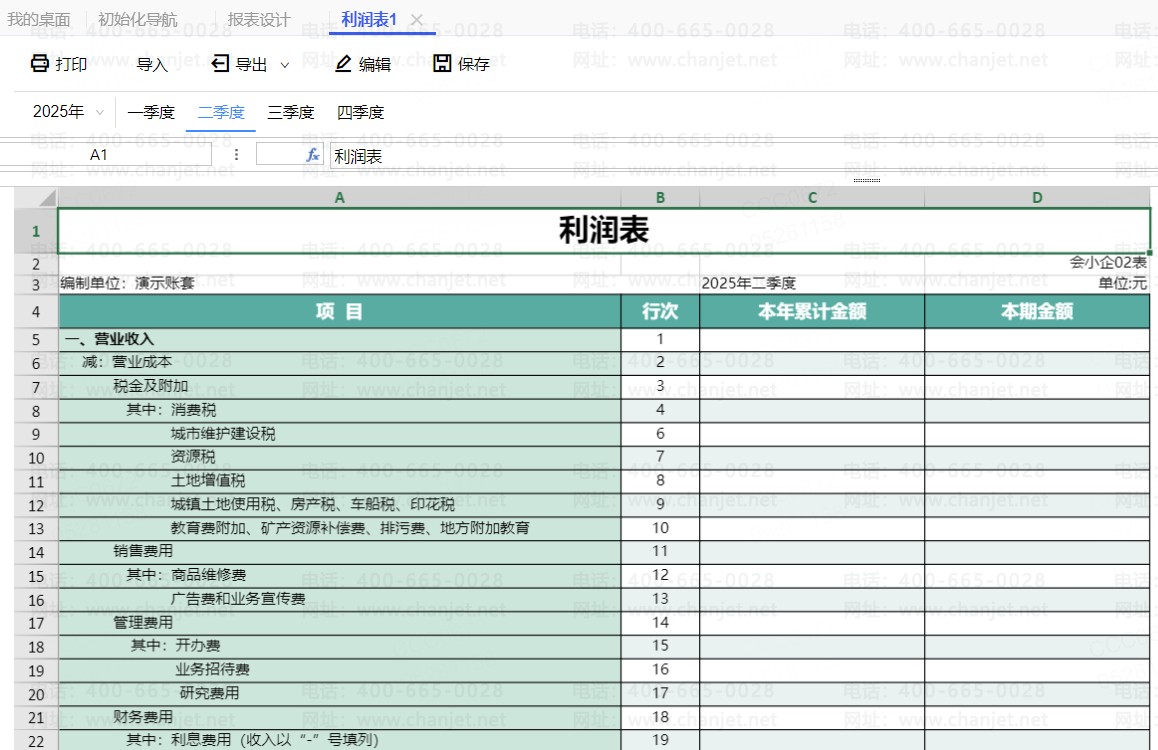Viewport: 1158px width, 750px height.
Task: Click the 行次 header cell
Action: [x=660, y=312]
